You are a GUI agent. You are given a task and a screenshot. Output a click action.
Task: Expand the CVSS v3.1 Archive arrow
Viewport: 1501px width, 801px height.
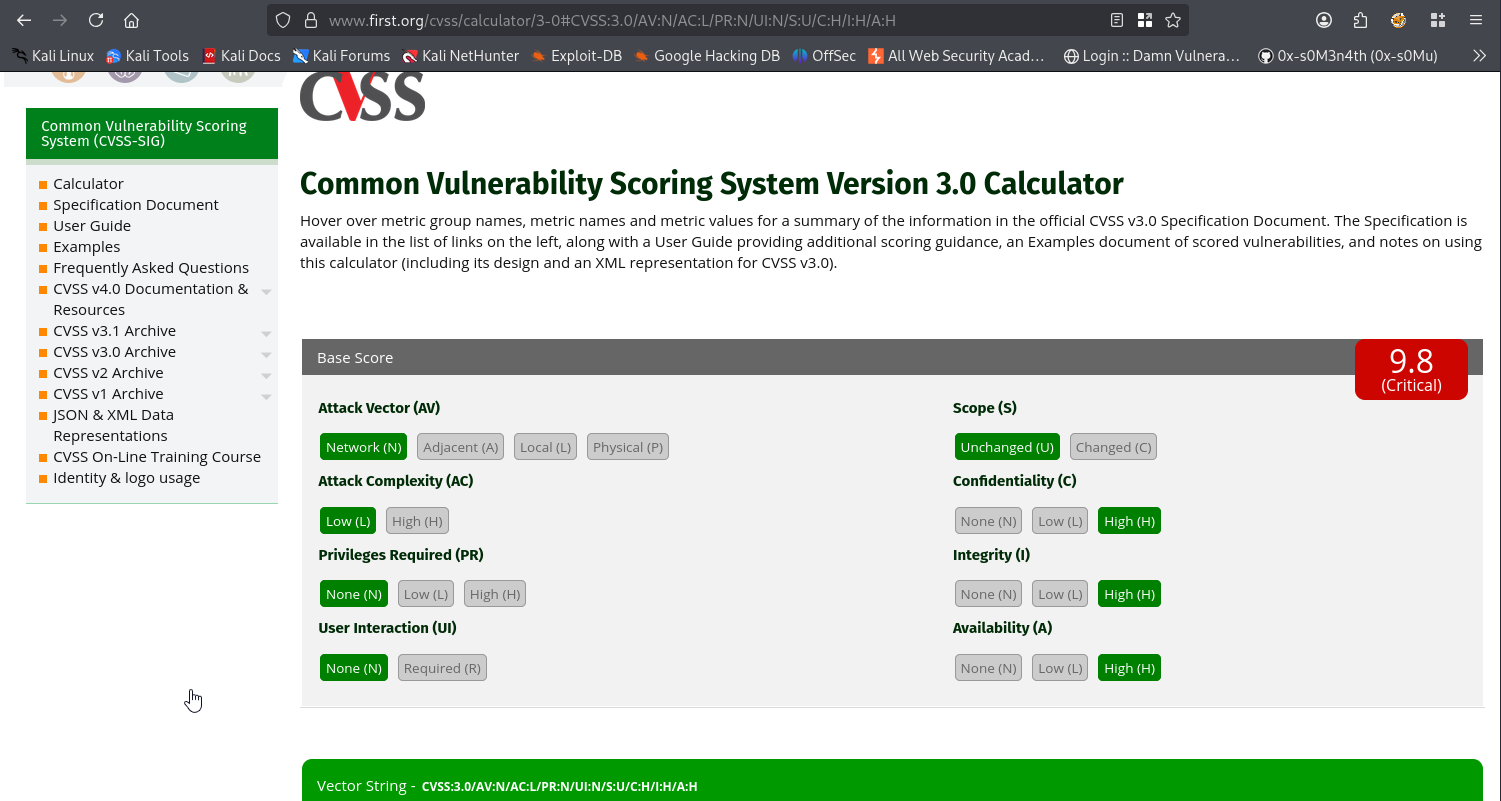pos(266,333)
